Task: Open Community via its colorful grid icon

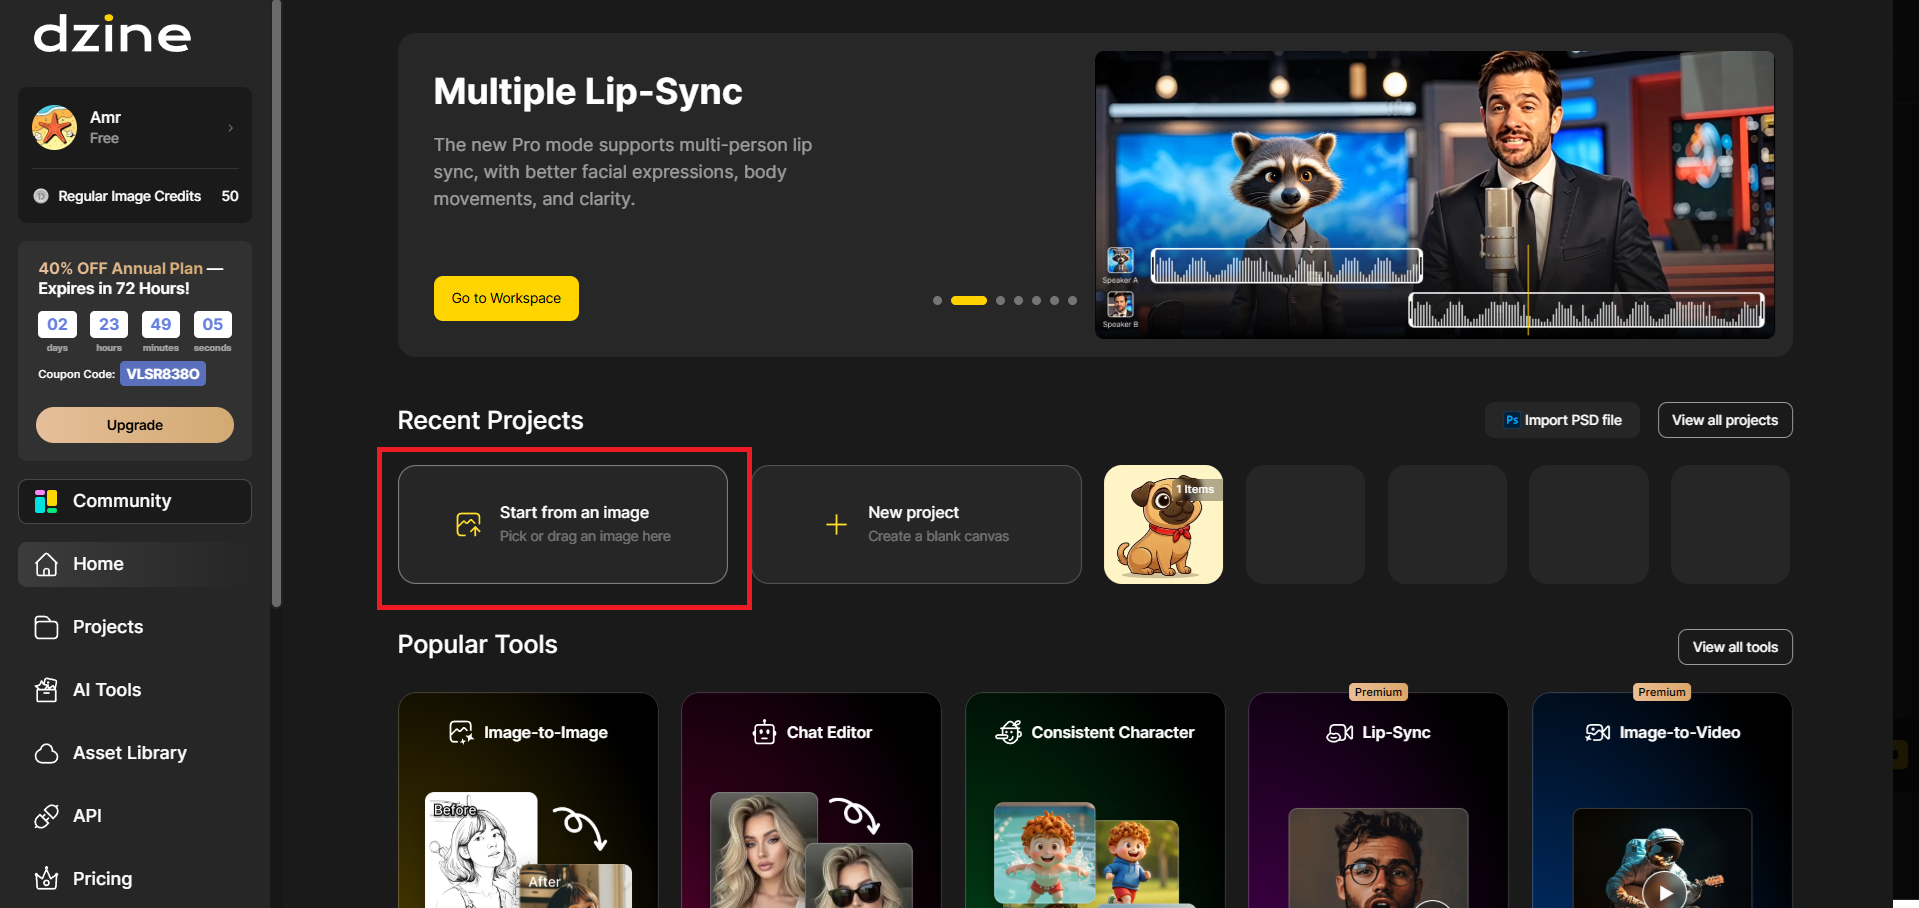Action: (x=46, y=501)
